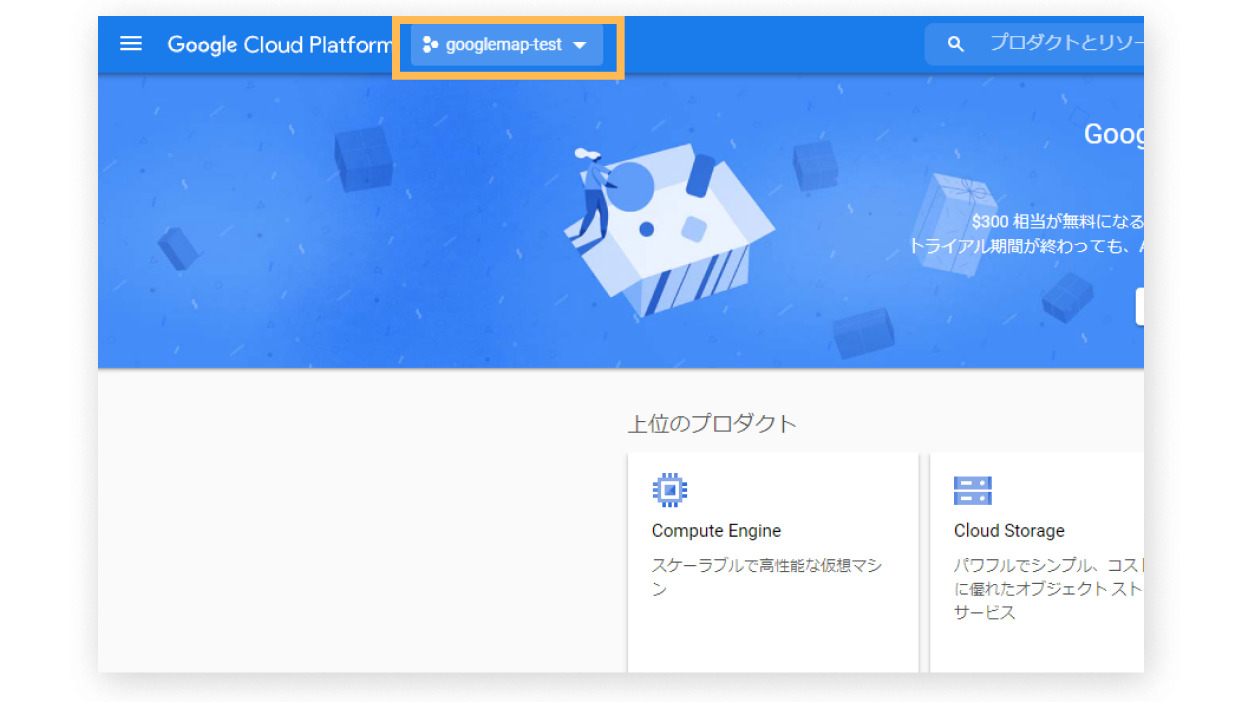Expand the arrow next to googlemap-test
This screenshot has width=1240, height=702.
coord(580,46)
